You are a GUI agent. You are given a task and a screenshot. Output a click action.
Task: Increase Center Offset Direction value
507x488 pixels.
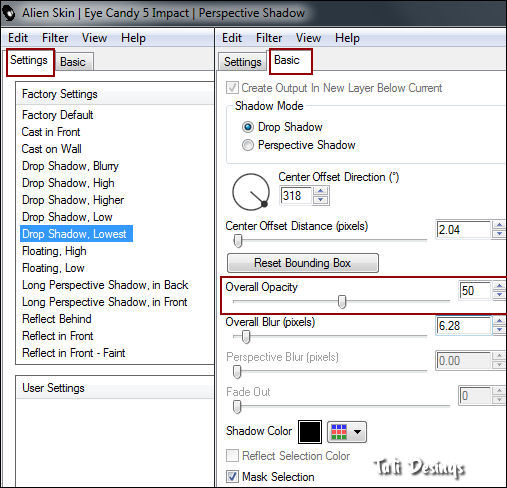321,191
